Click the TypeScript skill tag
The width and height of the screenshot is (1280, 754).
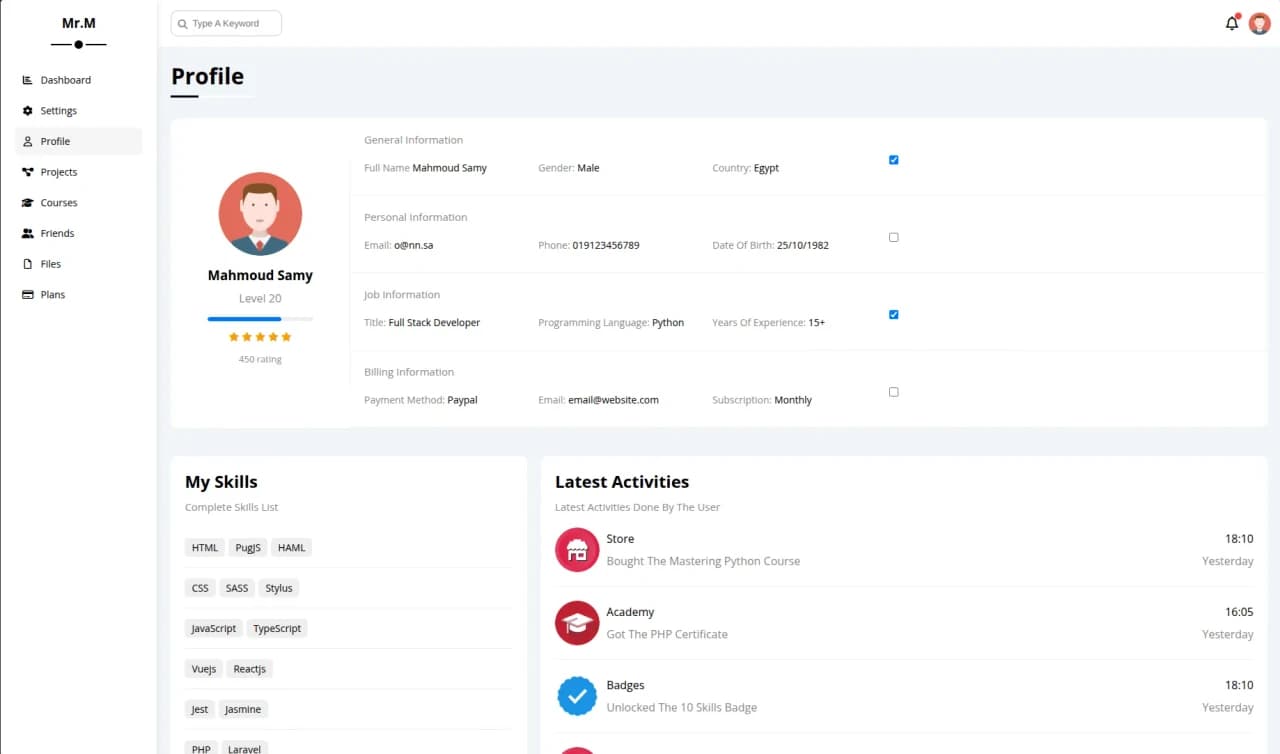pos(277,629)
